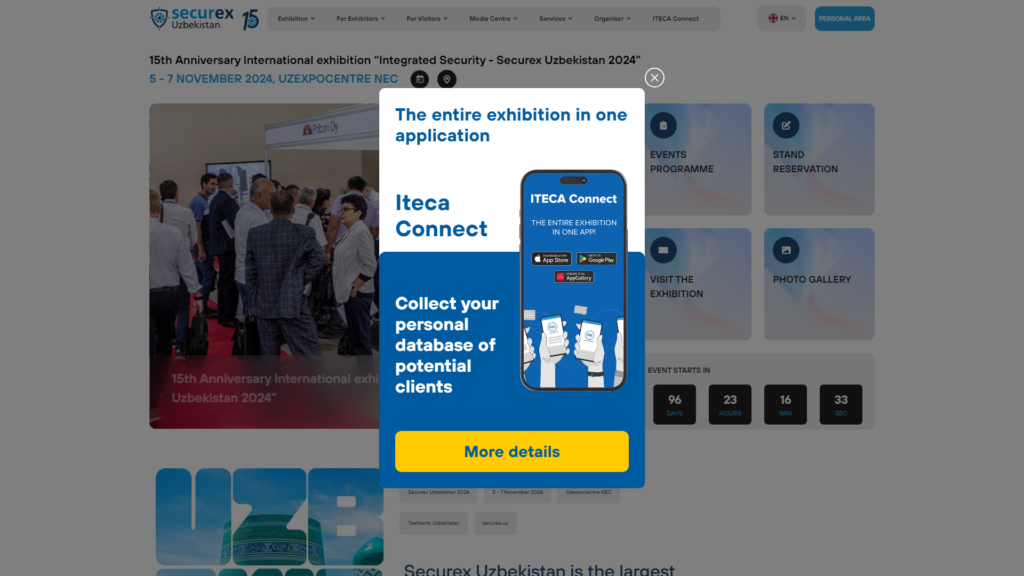The width and height of the screenshot is (1024, 576).
Task: Close the Iteca Connect popup
Action: [x=654, y=78]
